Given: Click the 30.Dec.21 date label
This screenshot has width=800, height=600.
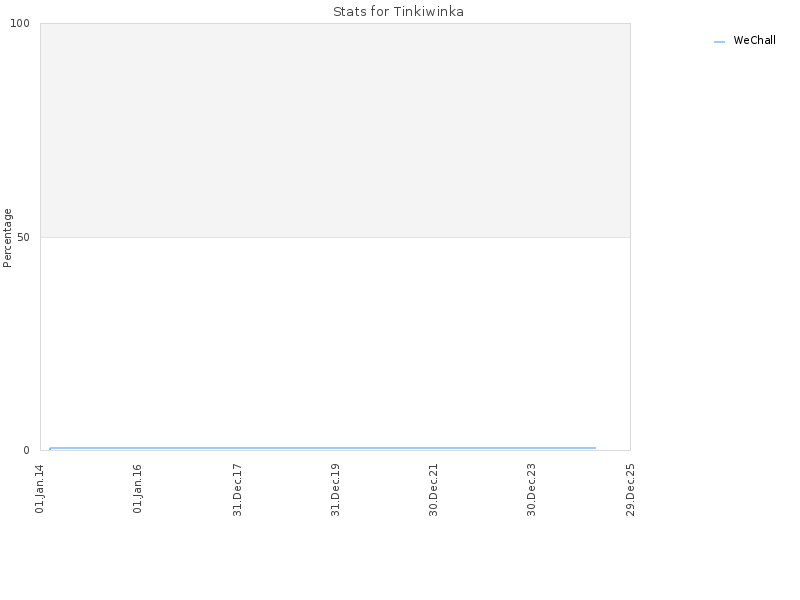Looking at the screenshot, I should pyautogui.click(x=433, y=490).
